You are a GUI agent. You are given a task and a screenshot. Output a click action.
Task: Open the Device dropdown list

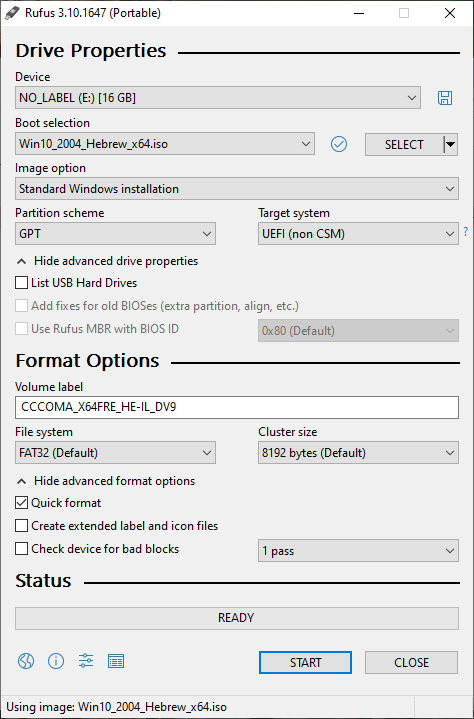[218, 98]
